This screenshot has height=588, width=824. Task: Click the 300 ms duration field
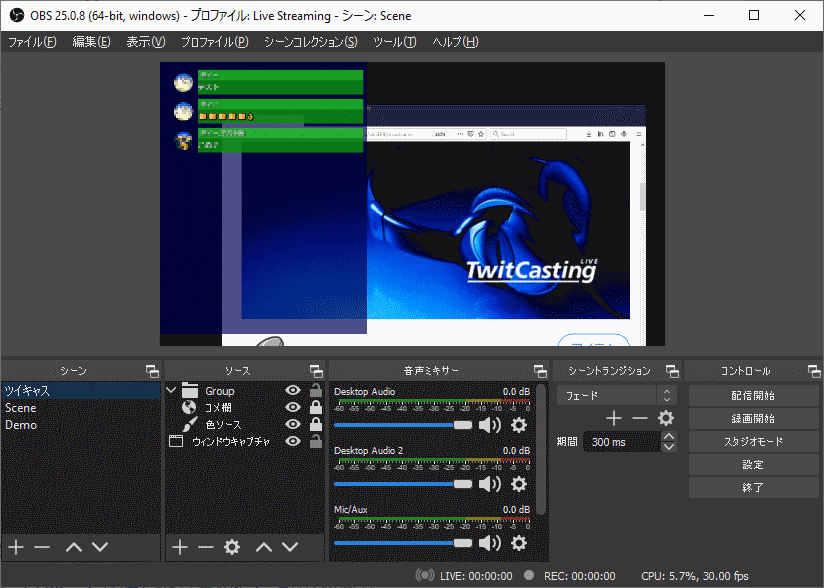coord(622,442)
